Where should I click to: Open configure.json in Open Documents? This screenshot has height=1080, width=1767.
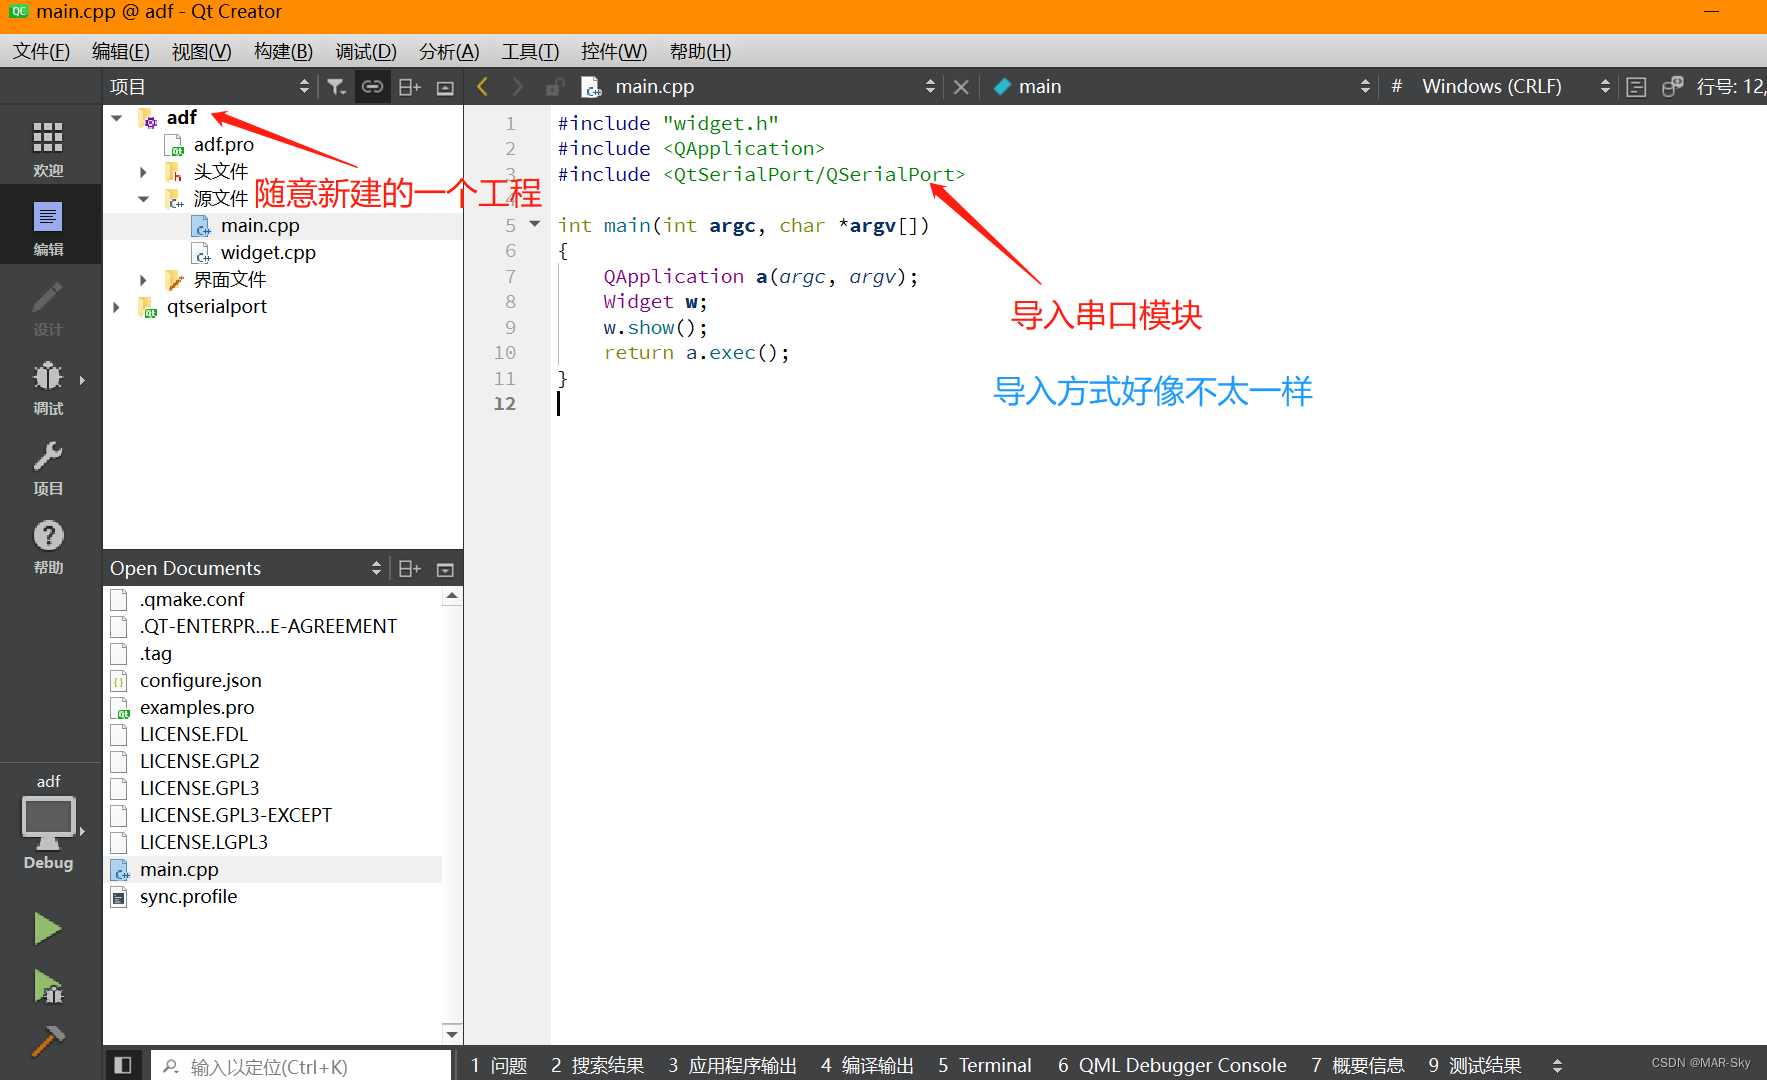tap(200, 681)
